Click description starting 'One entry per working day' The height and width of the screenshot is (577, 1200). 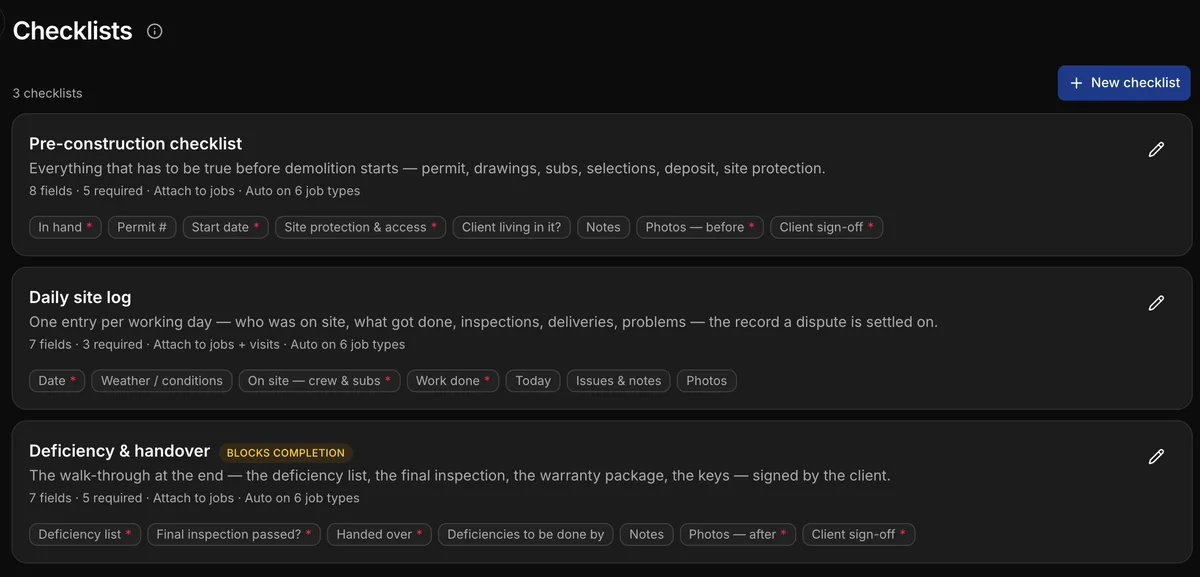click(483, 322)
